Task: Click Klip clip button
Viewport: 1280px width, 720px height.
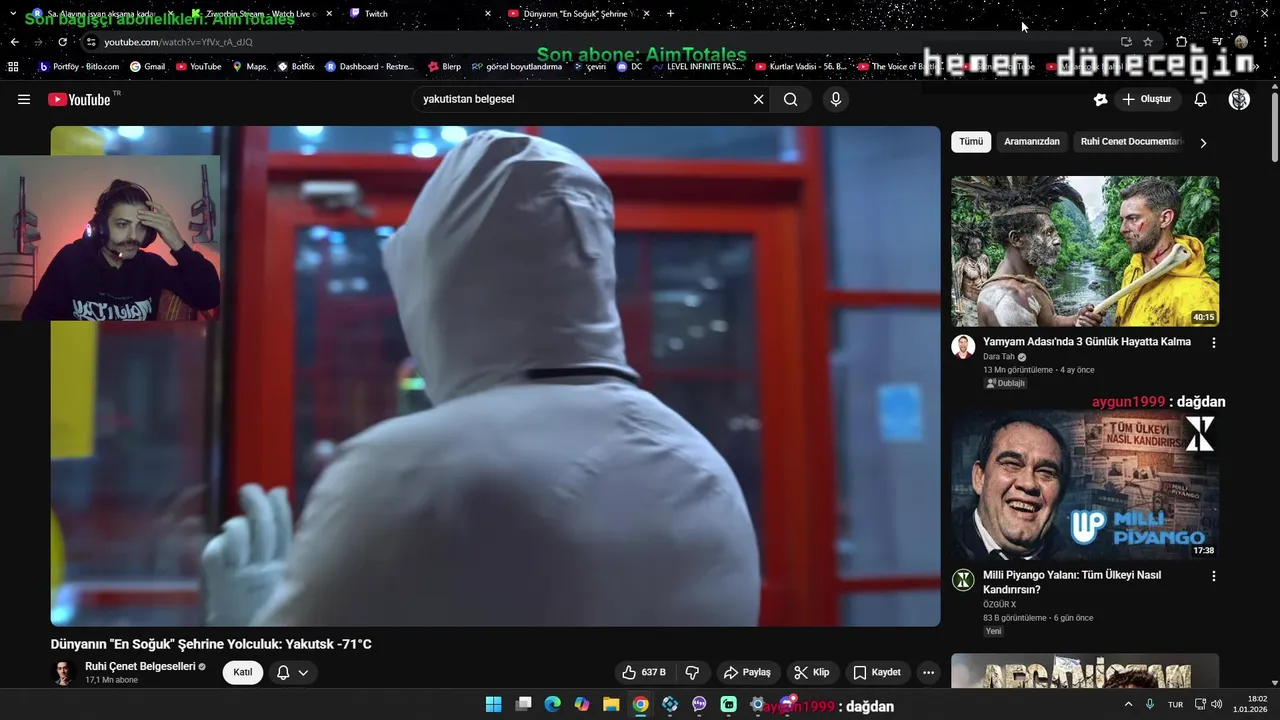Action: [x=811, y=672]
